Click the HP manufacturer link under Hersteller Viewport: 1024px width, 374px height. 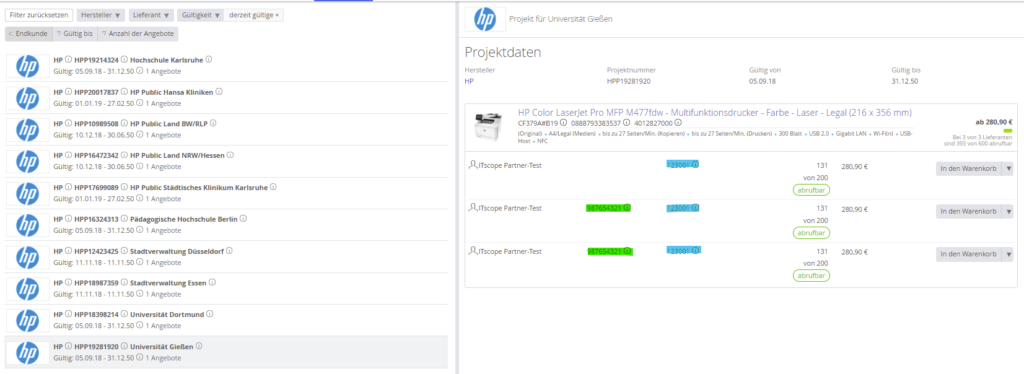click(469, 82)
